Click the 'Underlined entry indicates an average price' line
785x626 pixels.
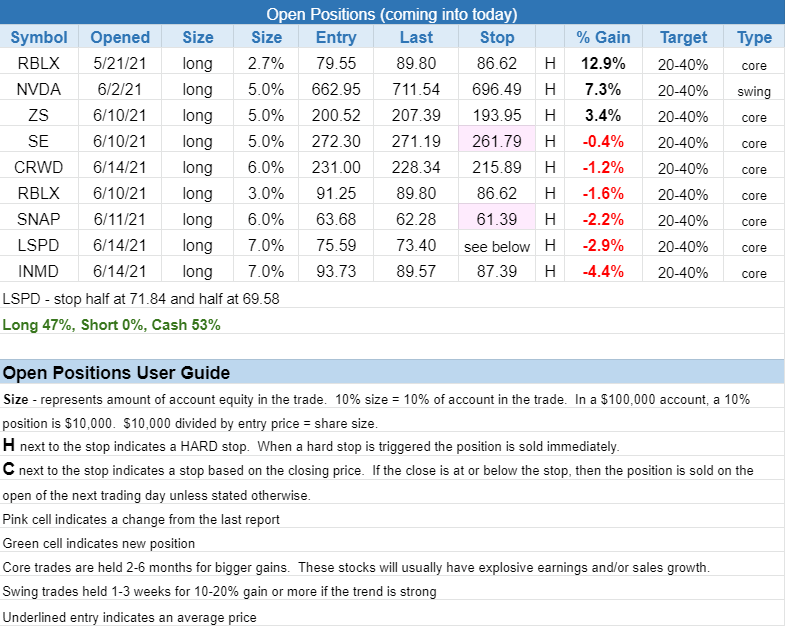pos(129,617)
